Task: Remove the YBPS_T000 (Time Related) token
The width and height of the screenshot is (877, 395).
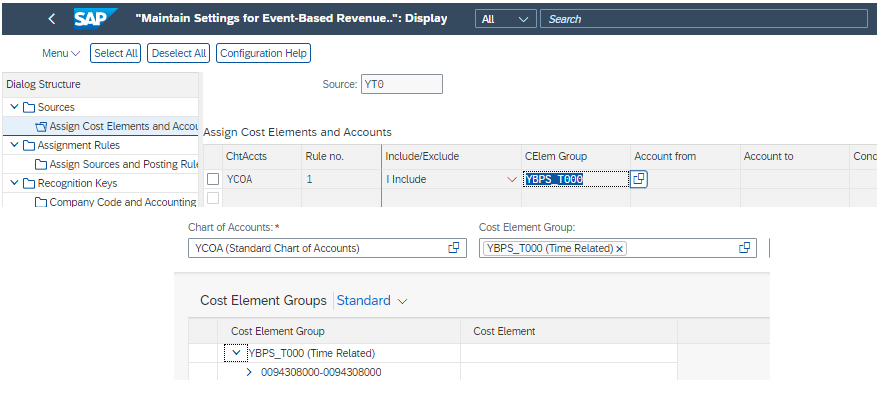Action: pyautogui.click(x=619, y=249)
